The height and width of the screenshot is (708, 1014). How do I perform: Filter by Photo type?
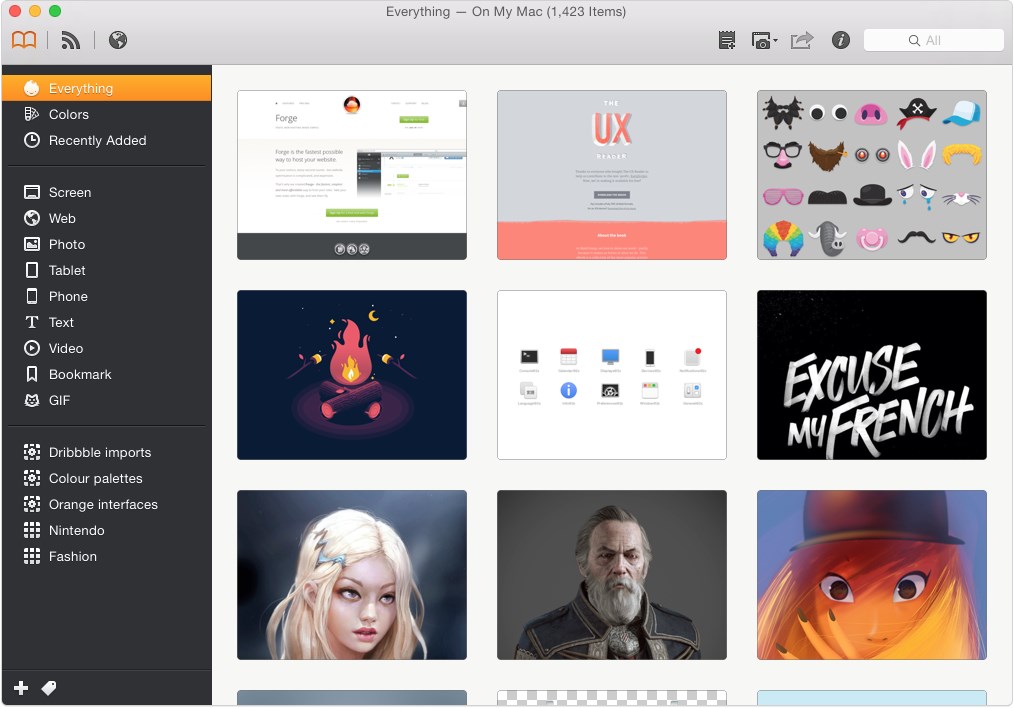tap(107, 244)
